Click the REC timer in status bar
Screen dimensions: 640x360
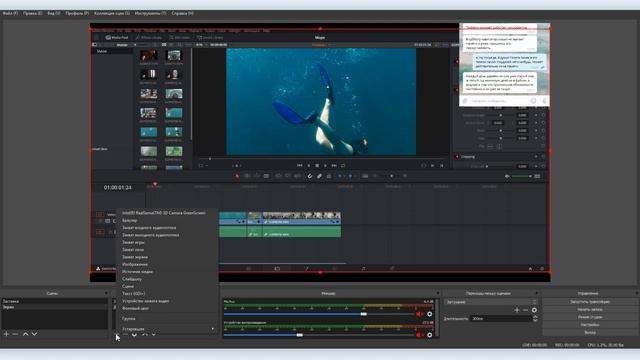567,345
